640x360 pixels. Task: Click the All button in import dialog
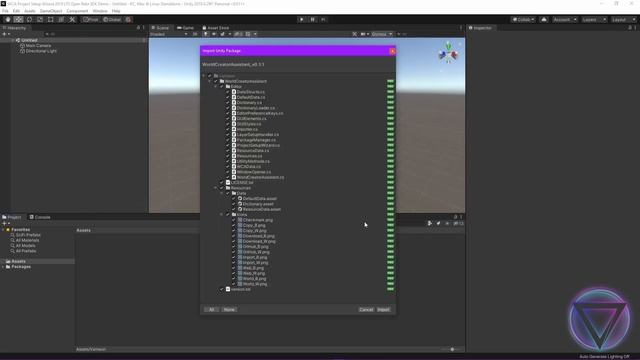pyautogui.click(x=211, y=309)
